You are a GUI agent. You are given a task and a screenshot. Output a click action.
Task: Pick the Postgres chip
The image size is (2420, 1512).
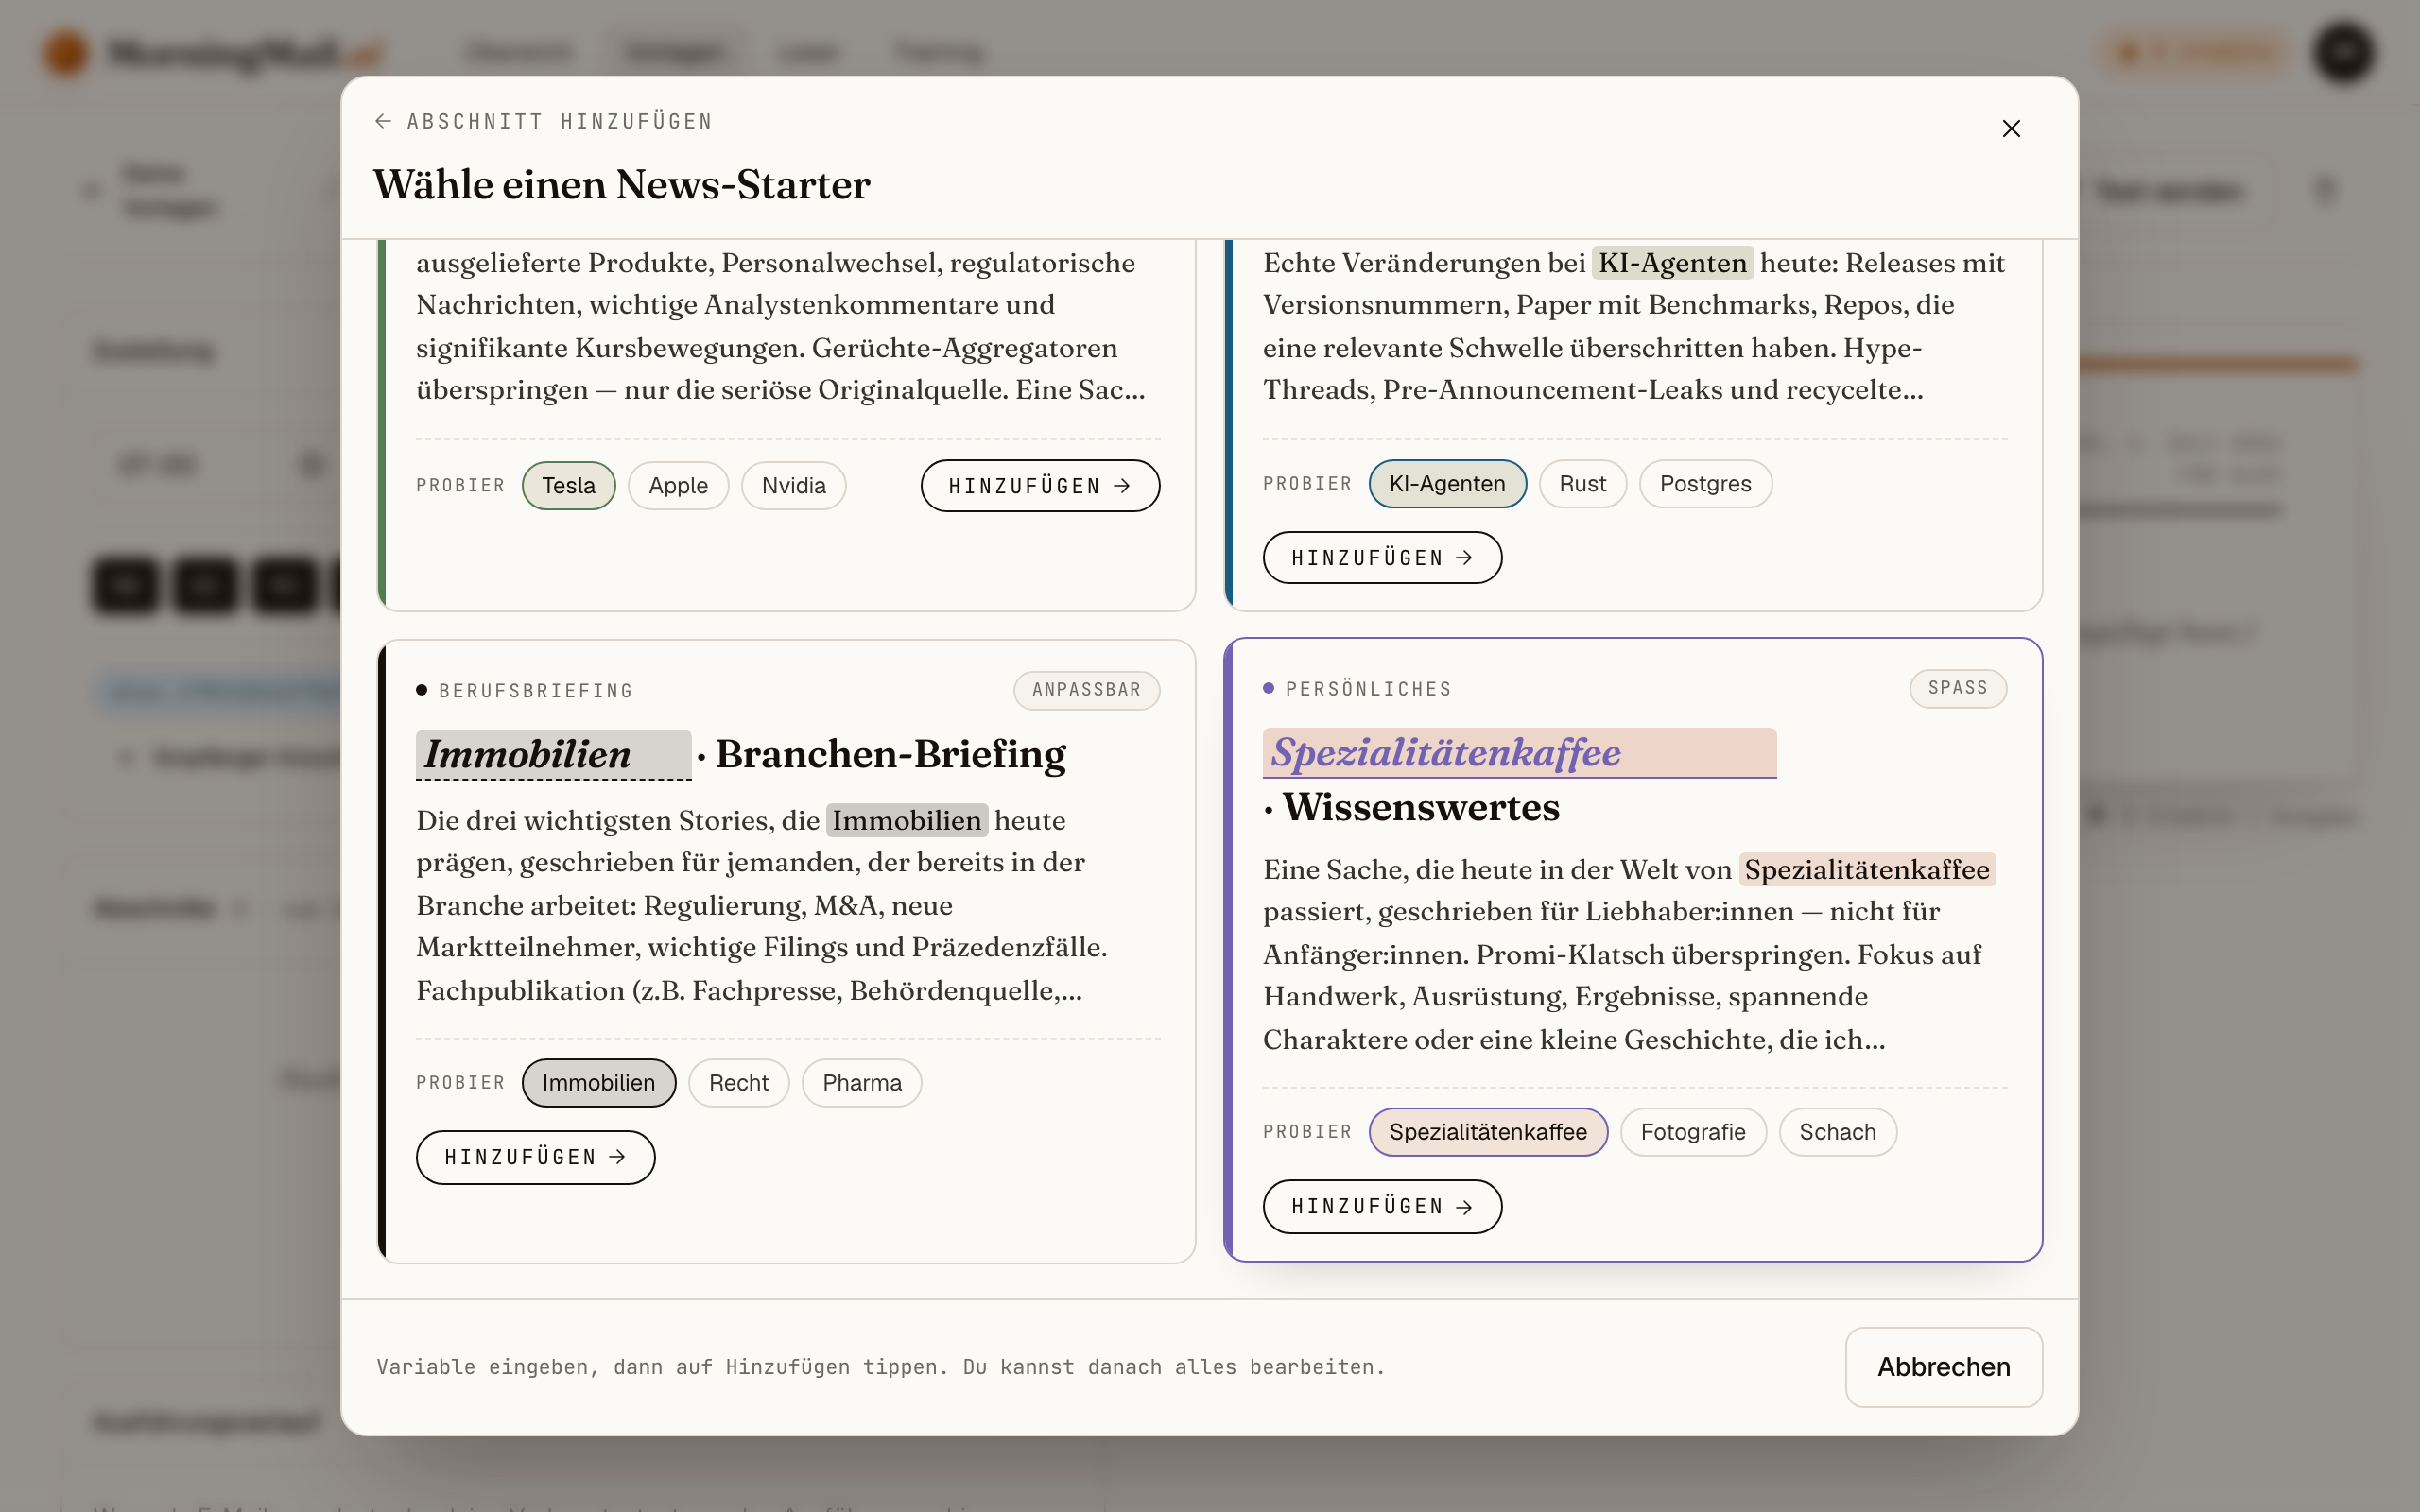point(1705,484)
